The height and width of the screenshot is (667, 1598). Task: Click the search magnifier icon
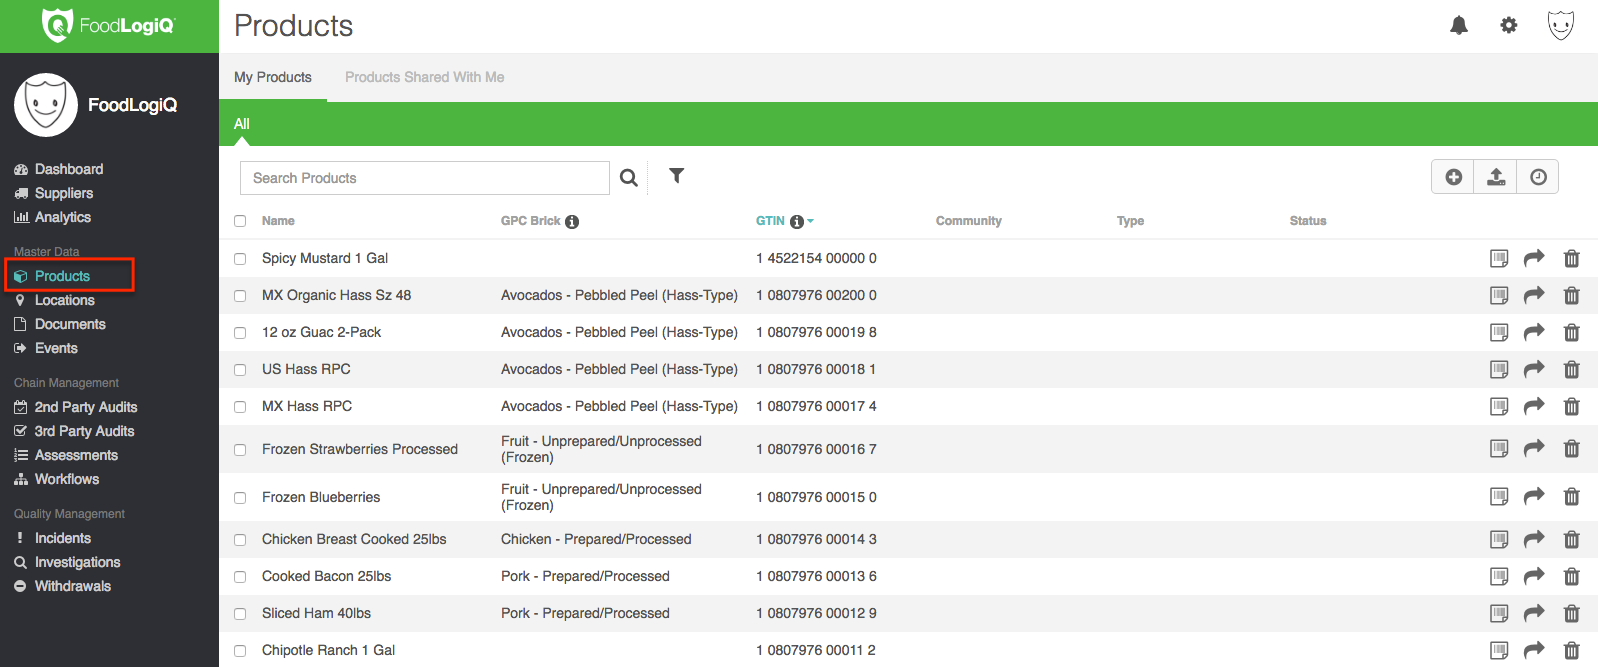[x=628, y=178]
